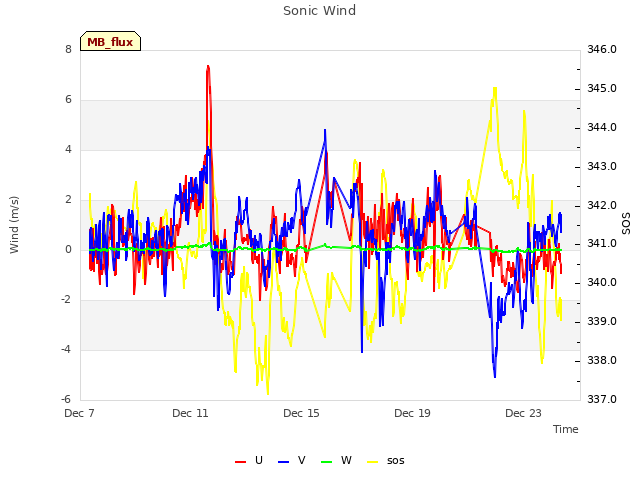Viewport: 640px width, 480px height.
Task: Click the Time axis label
Action: pyautogui.click(x=566, y=429)
